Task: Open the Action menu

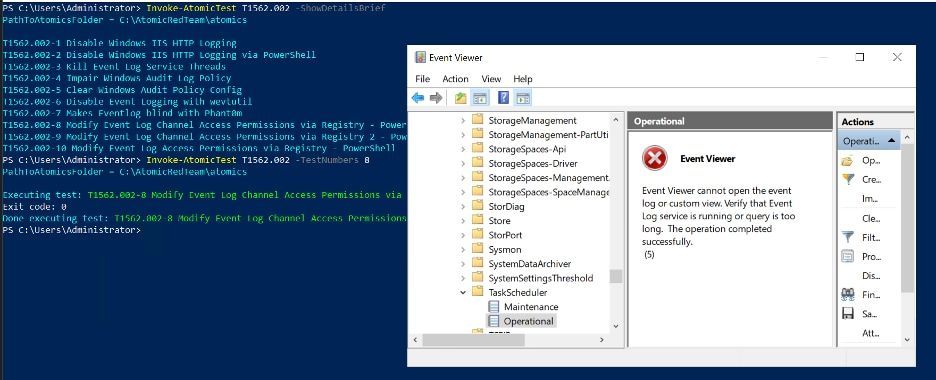Action: coord(455,79)
